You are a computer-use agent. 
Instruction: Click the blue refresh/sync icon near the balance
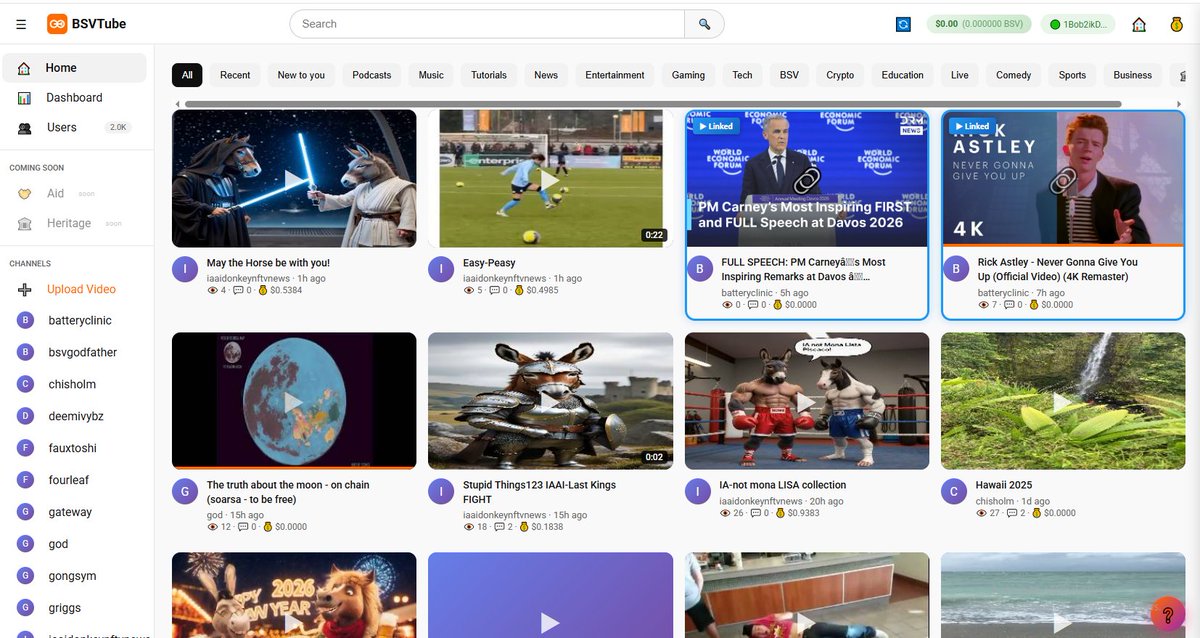pos(903,24)
